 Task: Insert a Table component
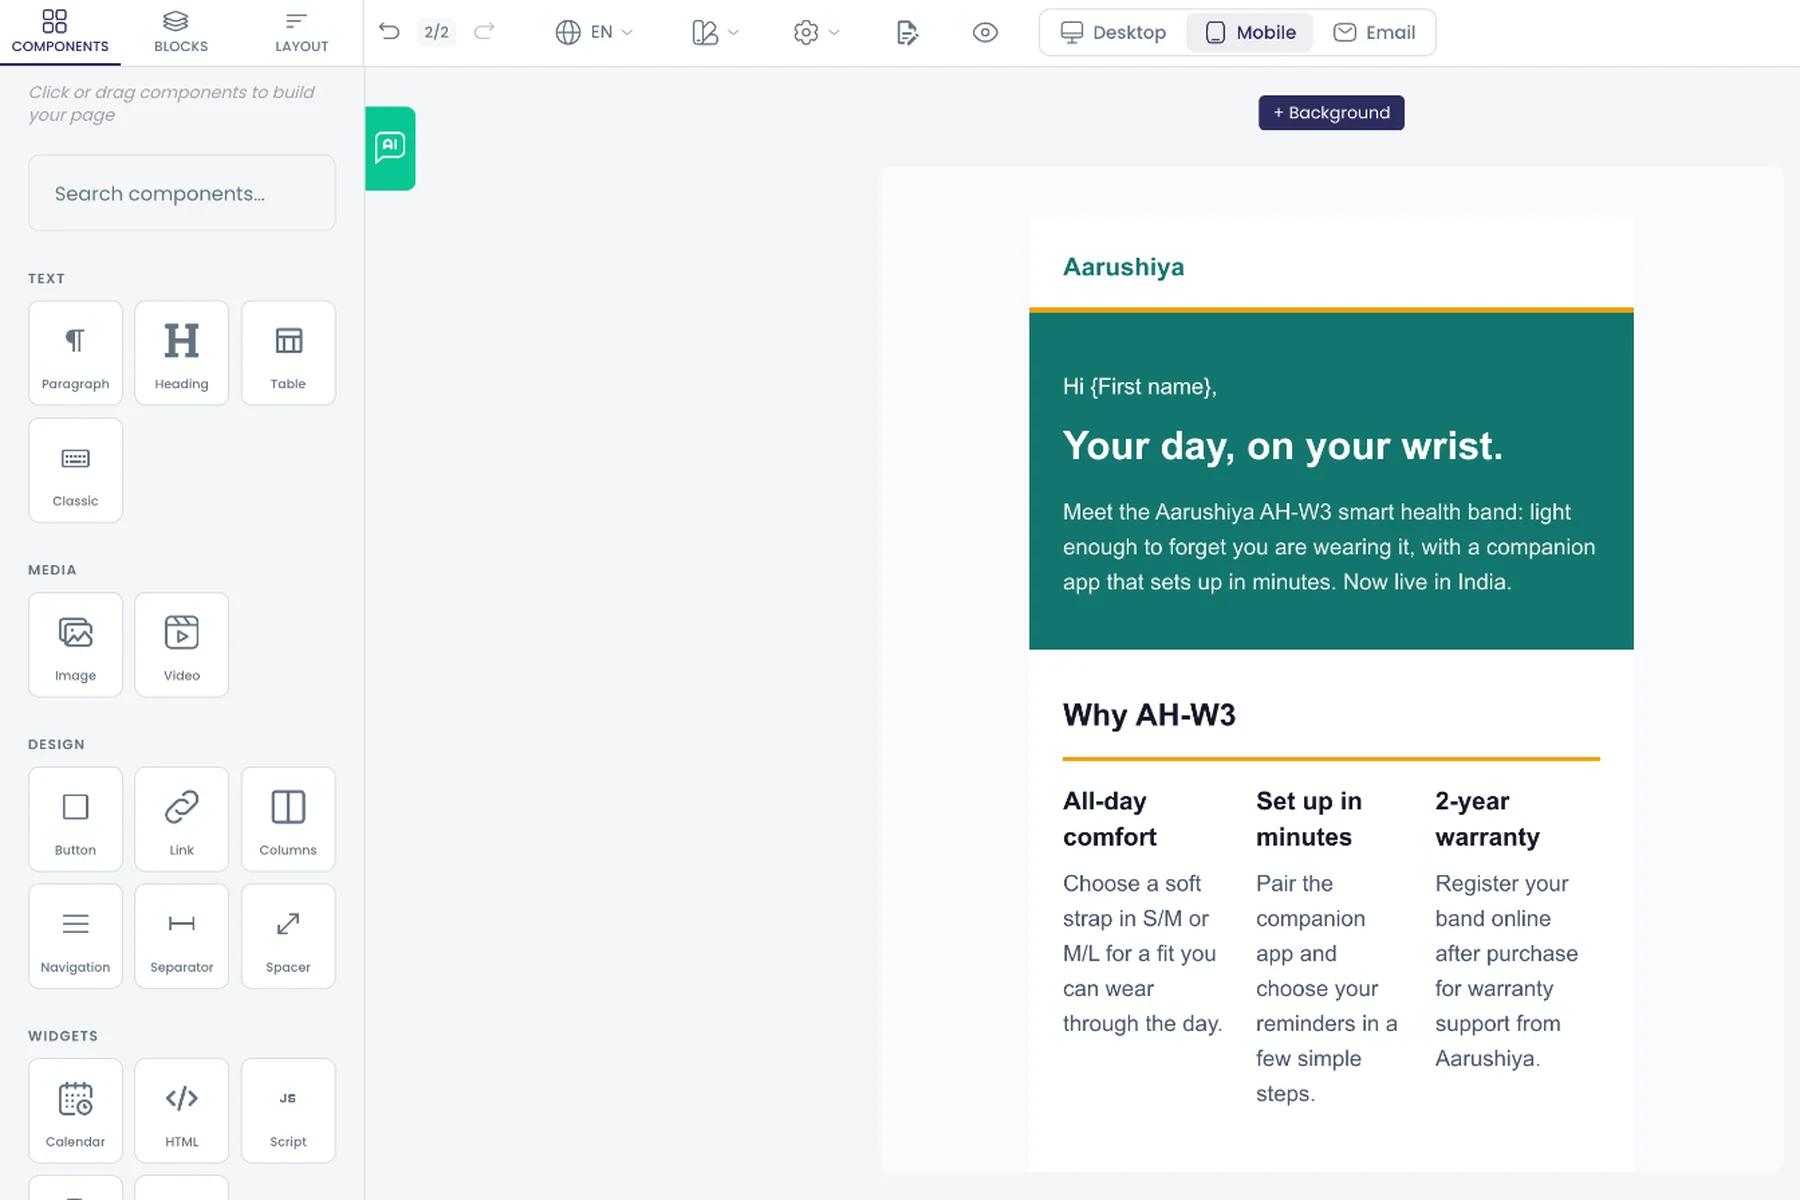tap(288, 353)
